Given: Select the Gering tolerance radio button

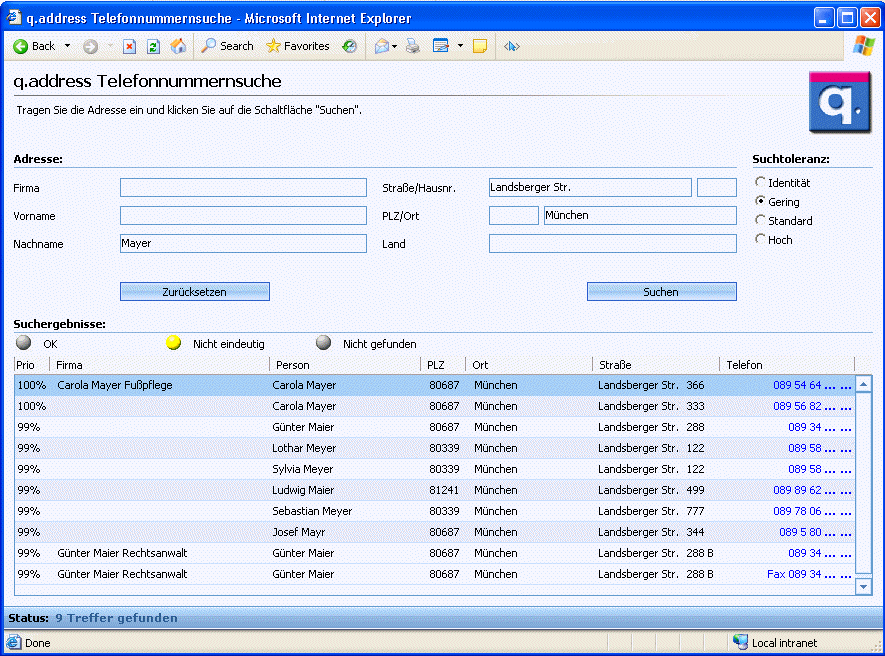Looking at the screenshot, I should click(760, 202).
